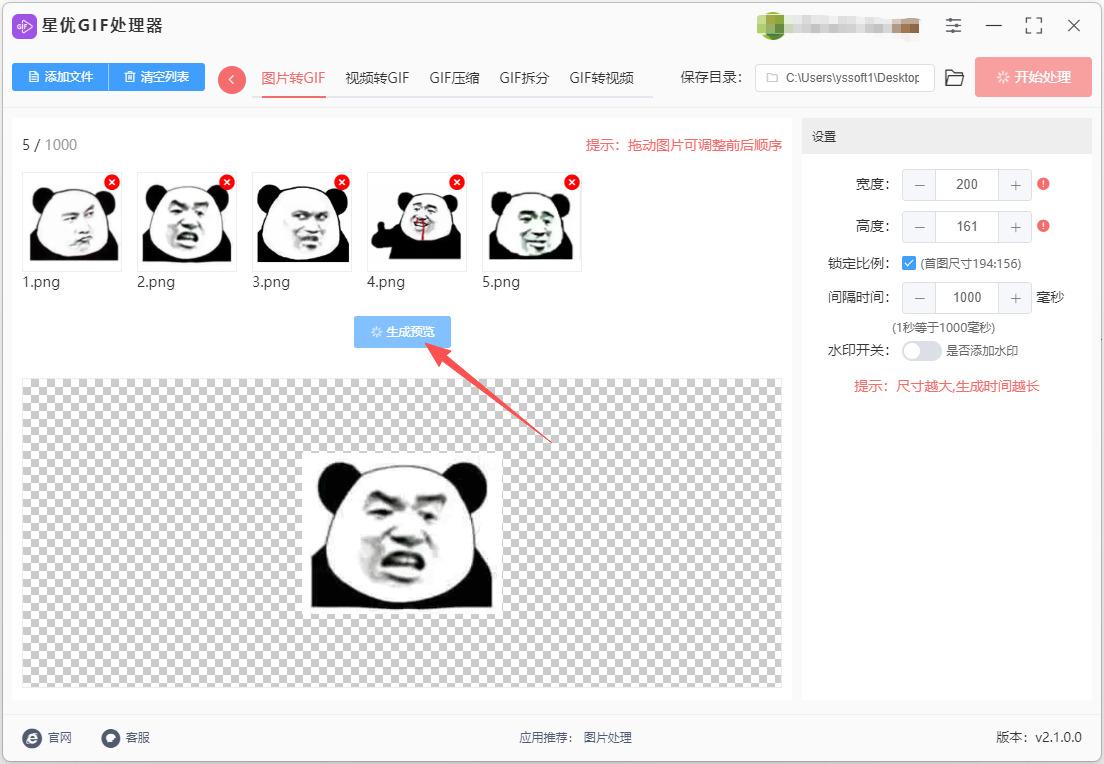Open 图片处理 recommended app link
This screenshot has height=764, width=1104.
pyautogui.click(x=608, y=738)
